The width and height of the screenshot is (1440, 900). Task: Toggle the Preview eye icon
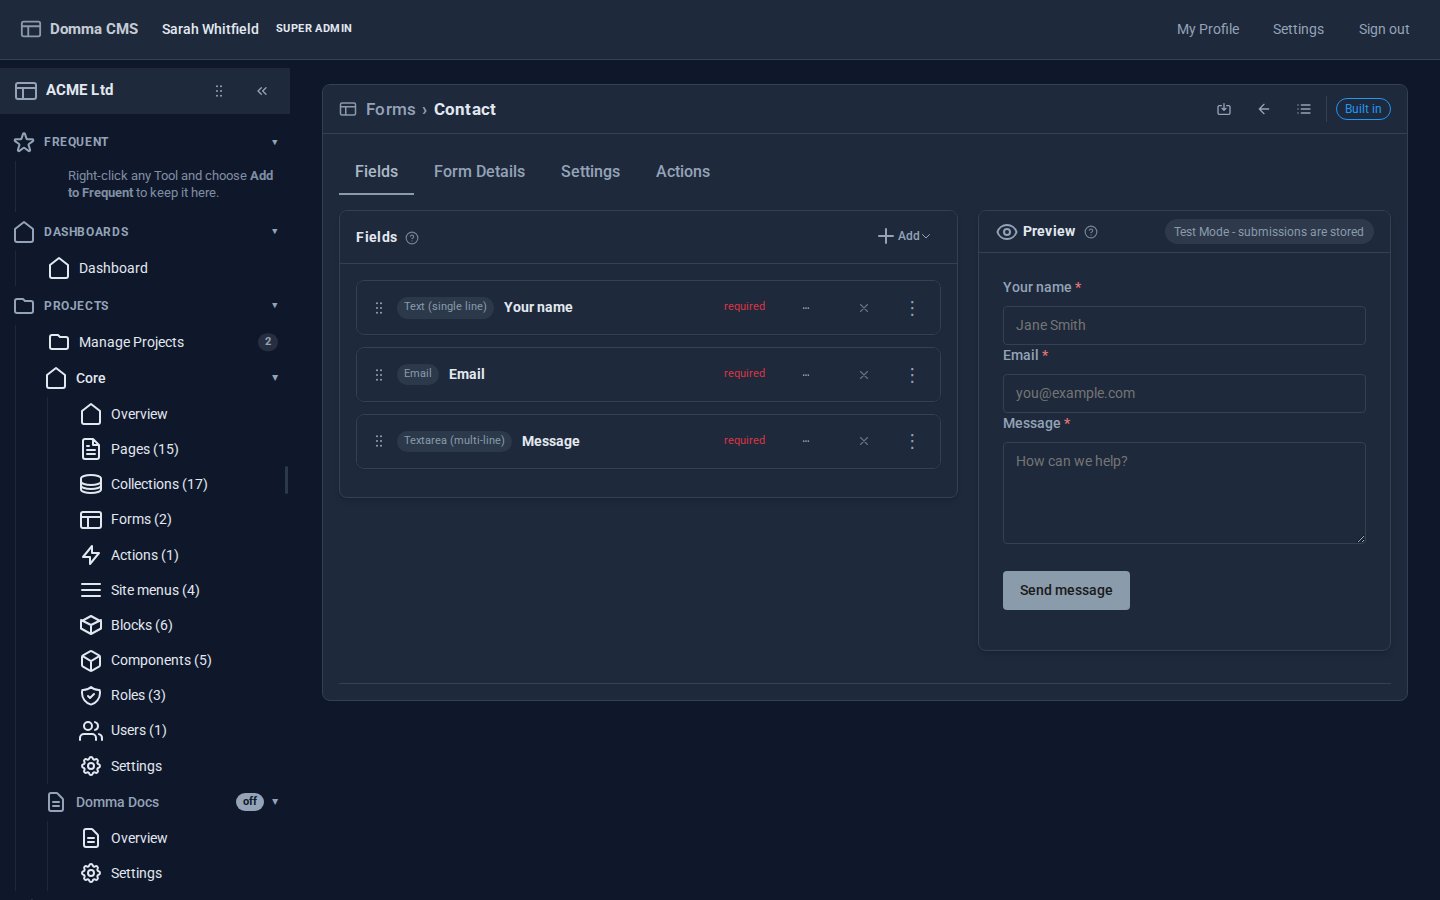(x=1007, y=232)
